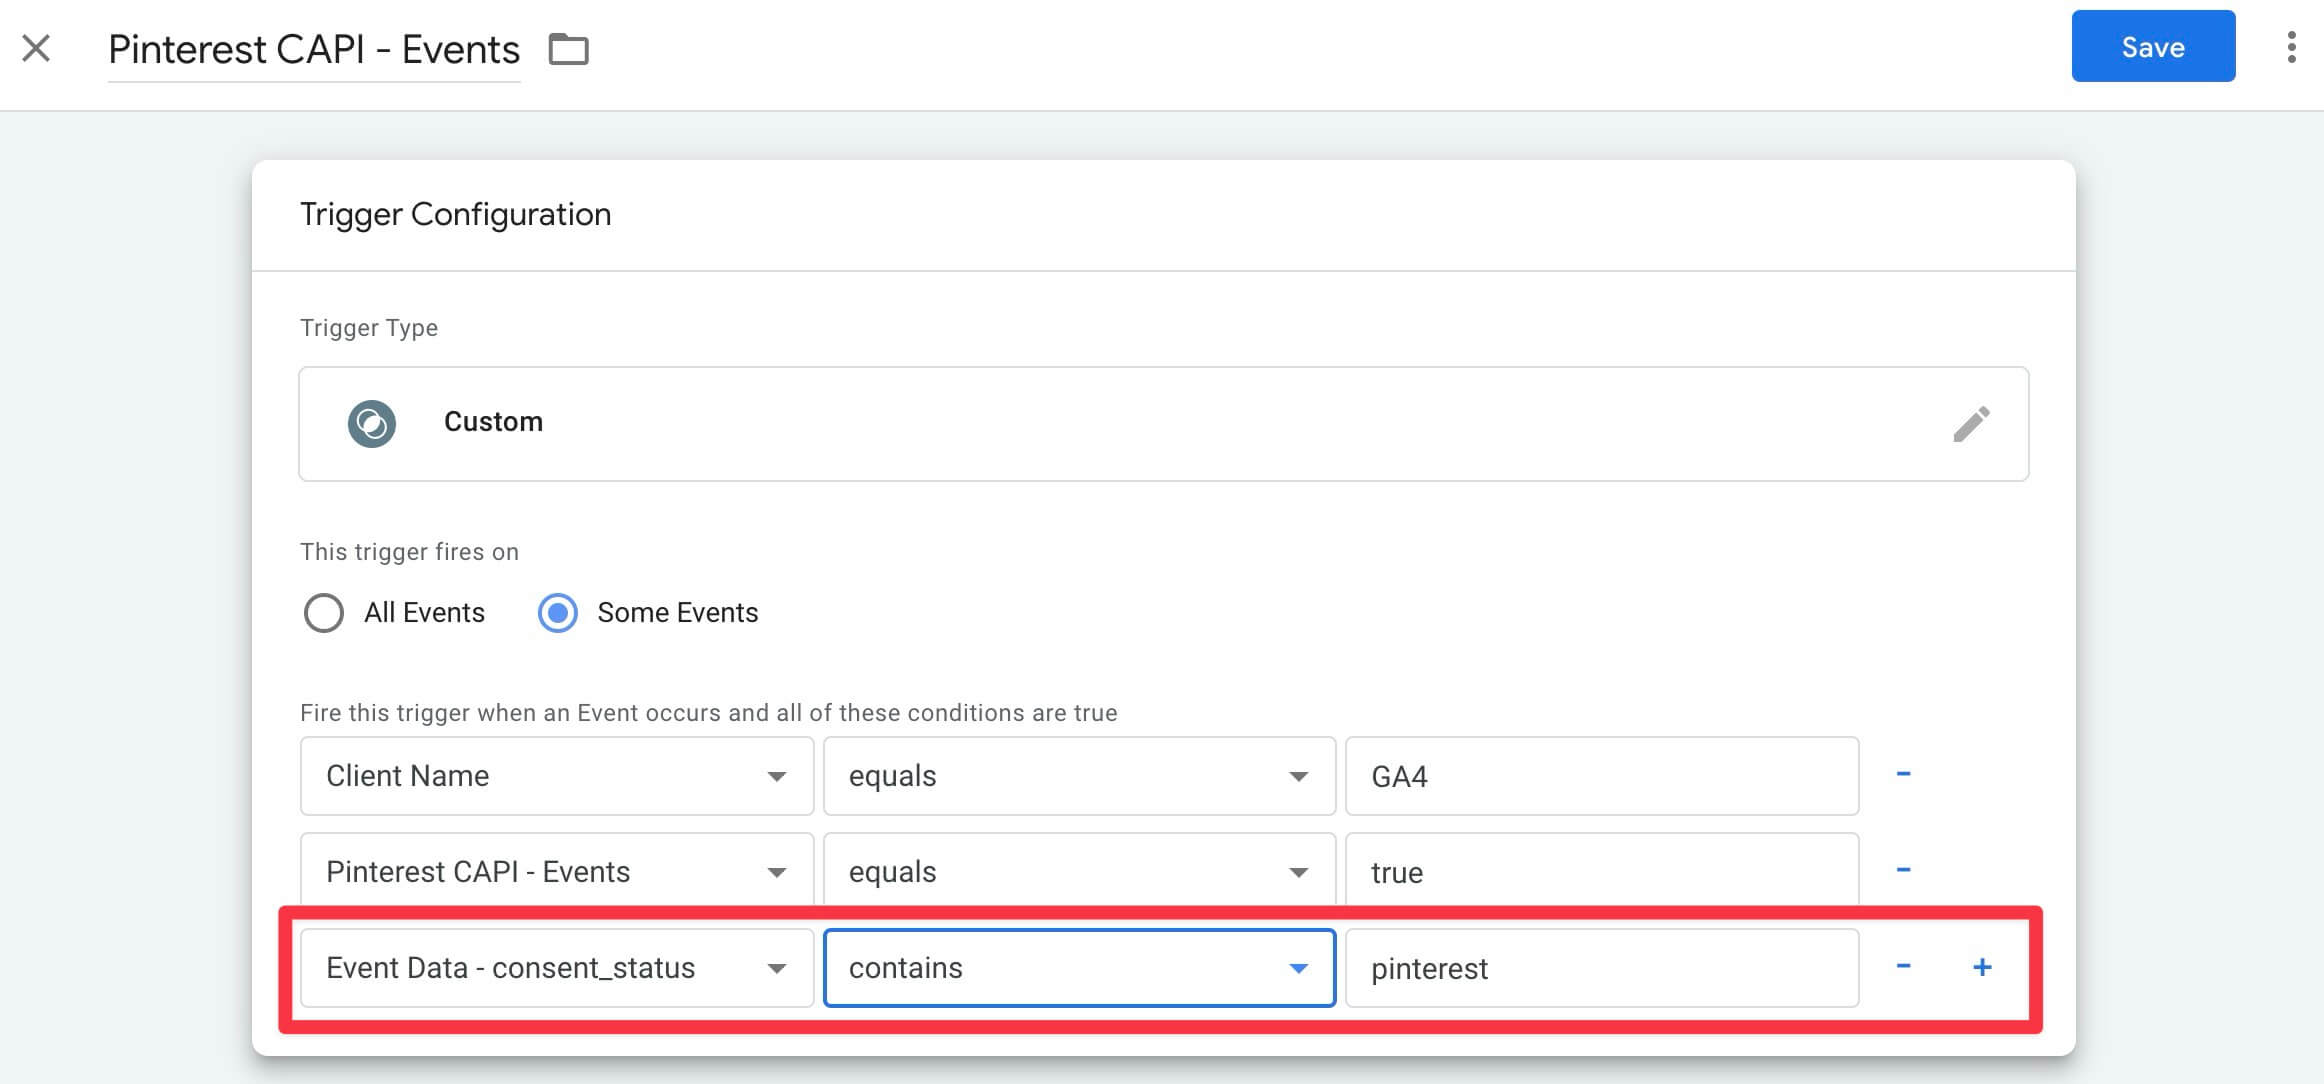Image resolution: width=2324 pixels, height=1084 pixels.
Task: Open the Client Name variable dropdown
Action: coord(557,776)
